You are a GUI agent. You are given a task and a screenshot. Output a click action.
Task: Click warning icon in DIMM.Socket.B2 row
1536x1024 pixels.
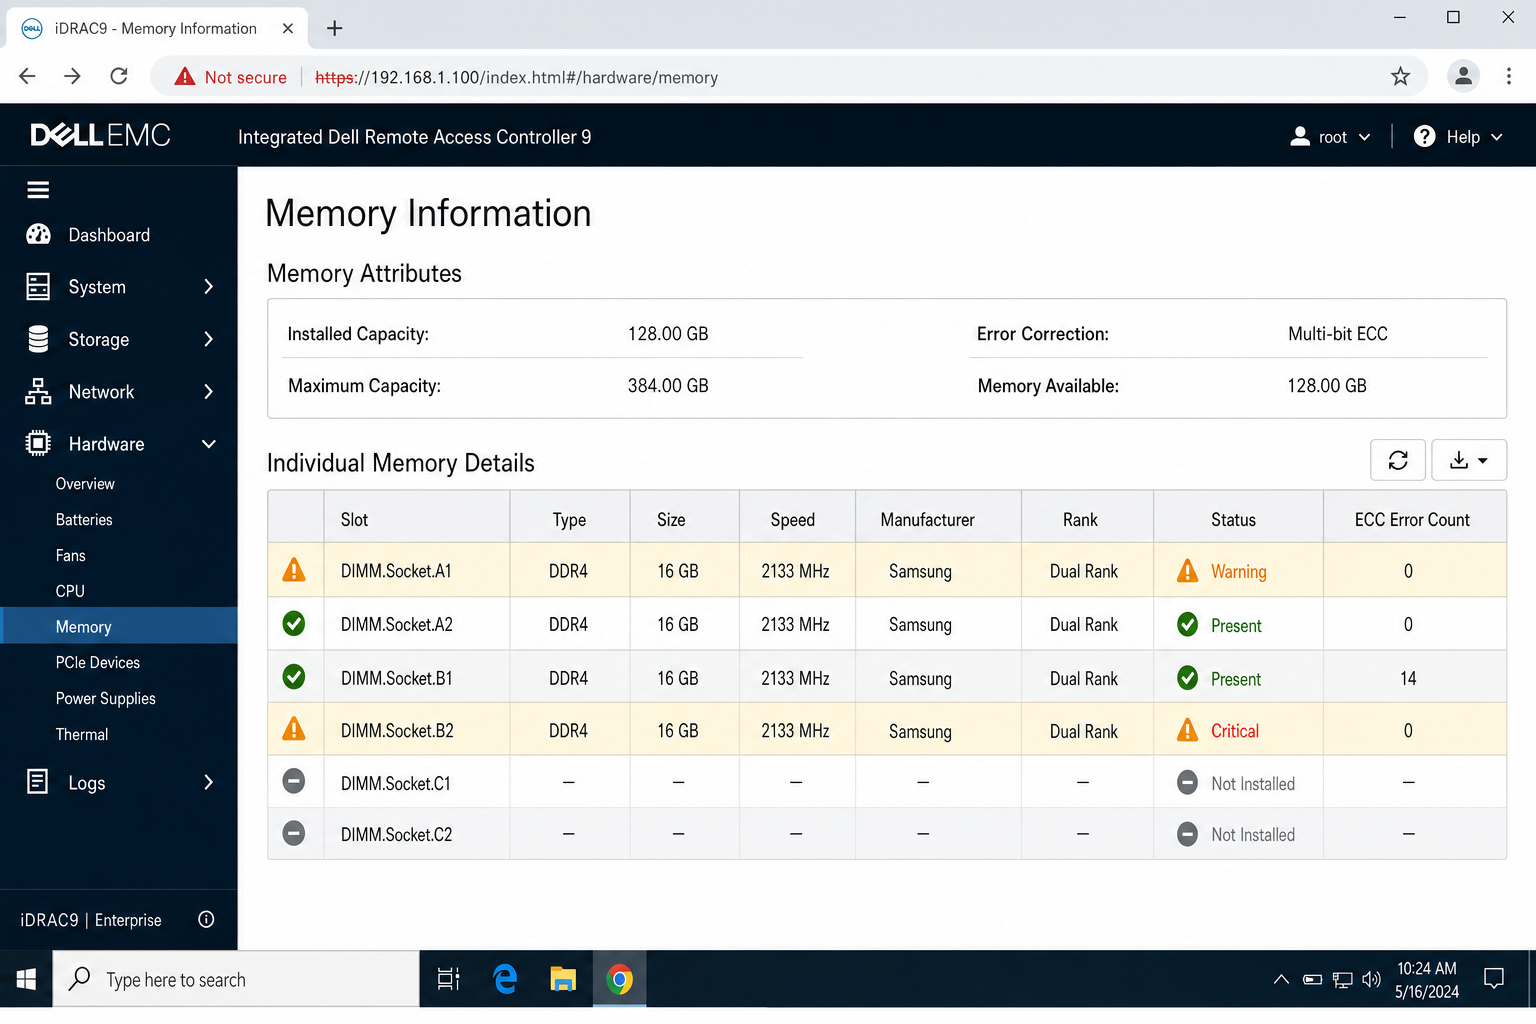[294, 729]
